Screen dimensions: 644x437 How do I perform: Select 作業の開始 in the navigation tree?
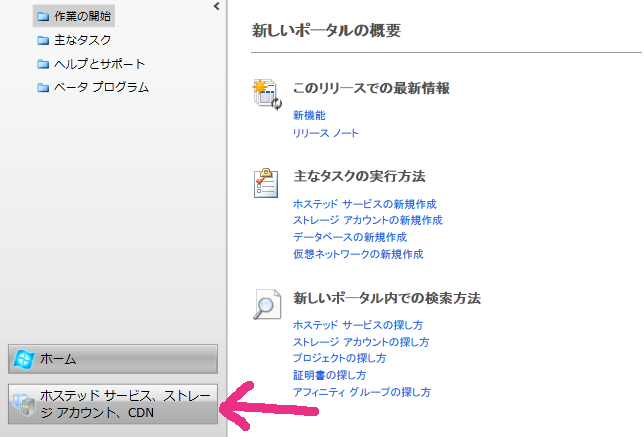click(x=74, y=16)
